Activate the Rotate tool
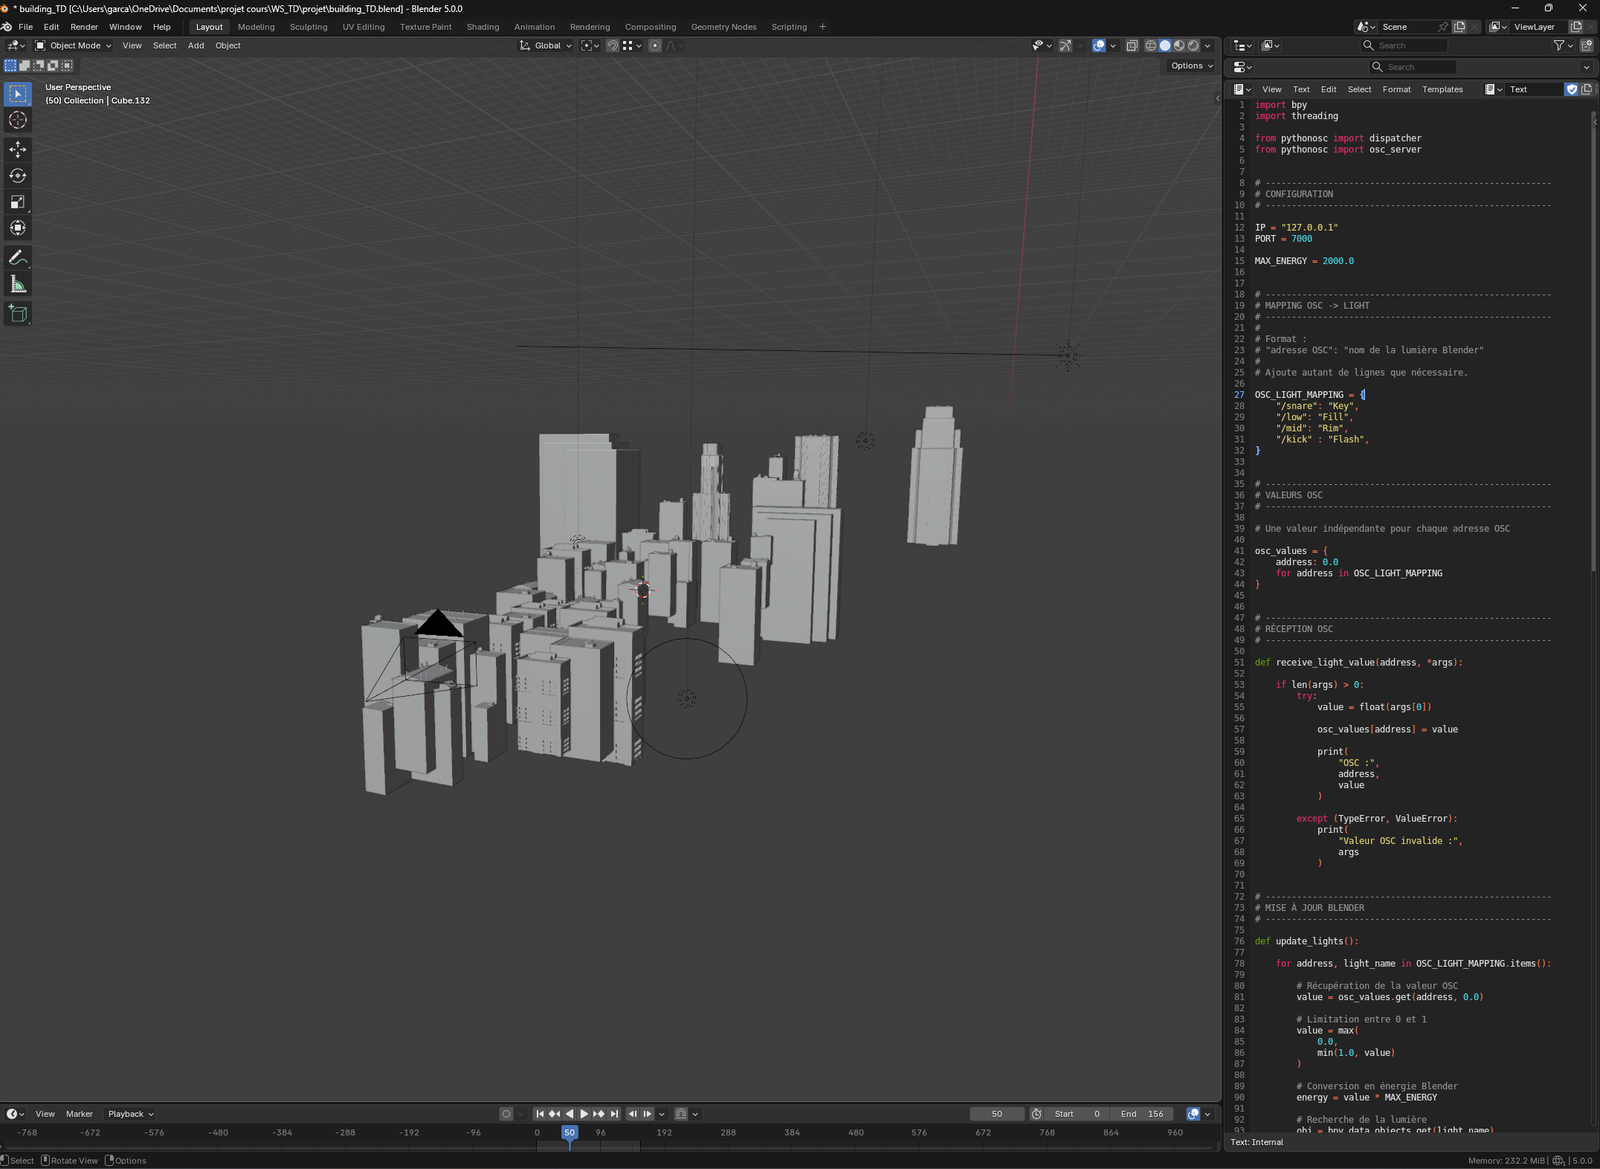Image resolution: width=1600 pixels, height=1169 pixels. [17, 176]
